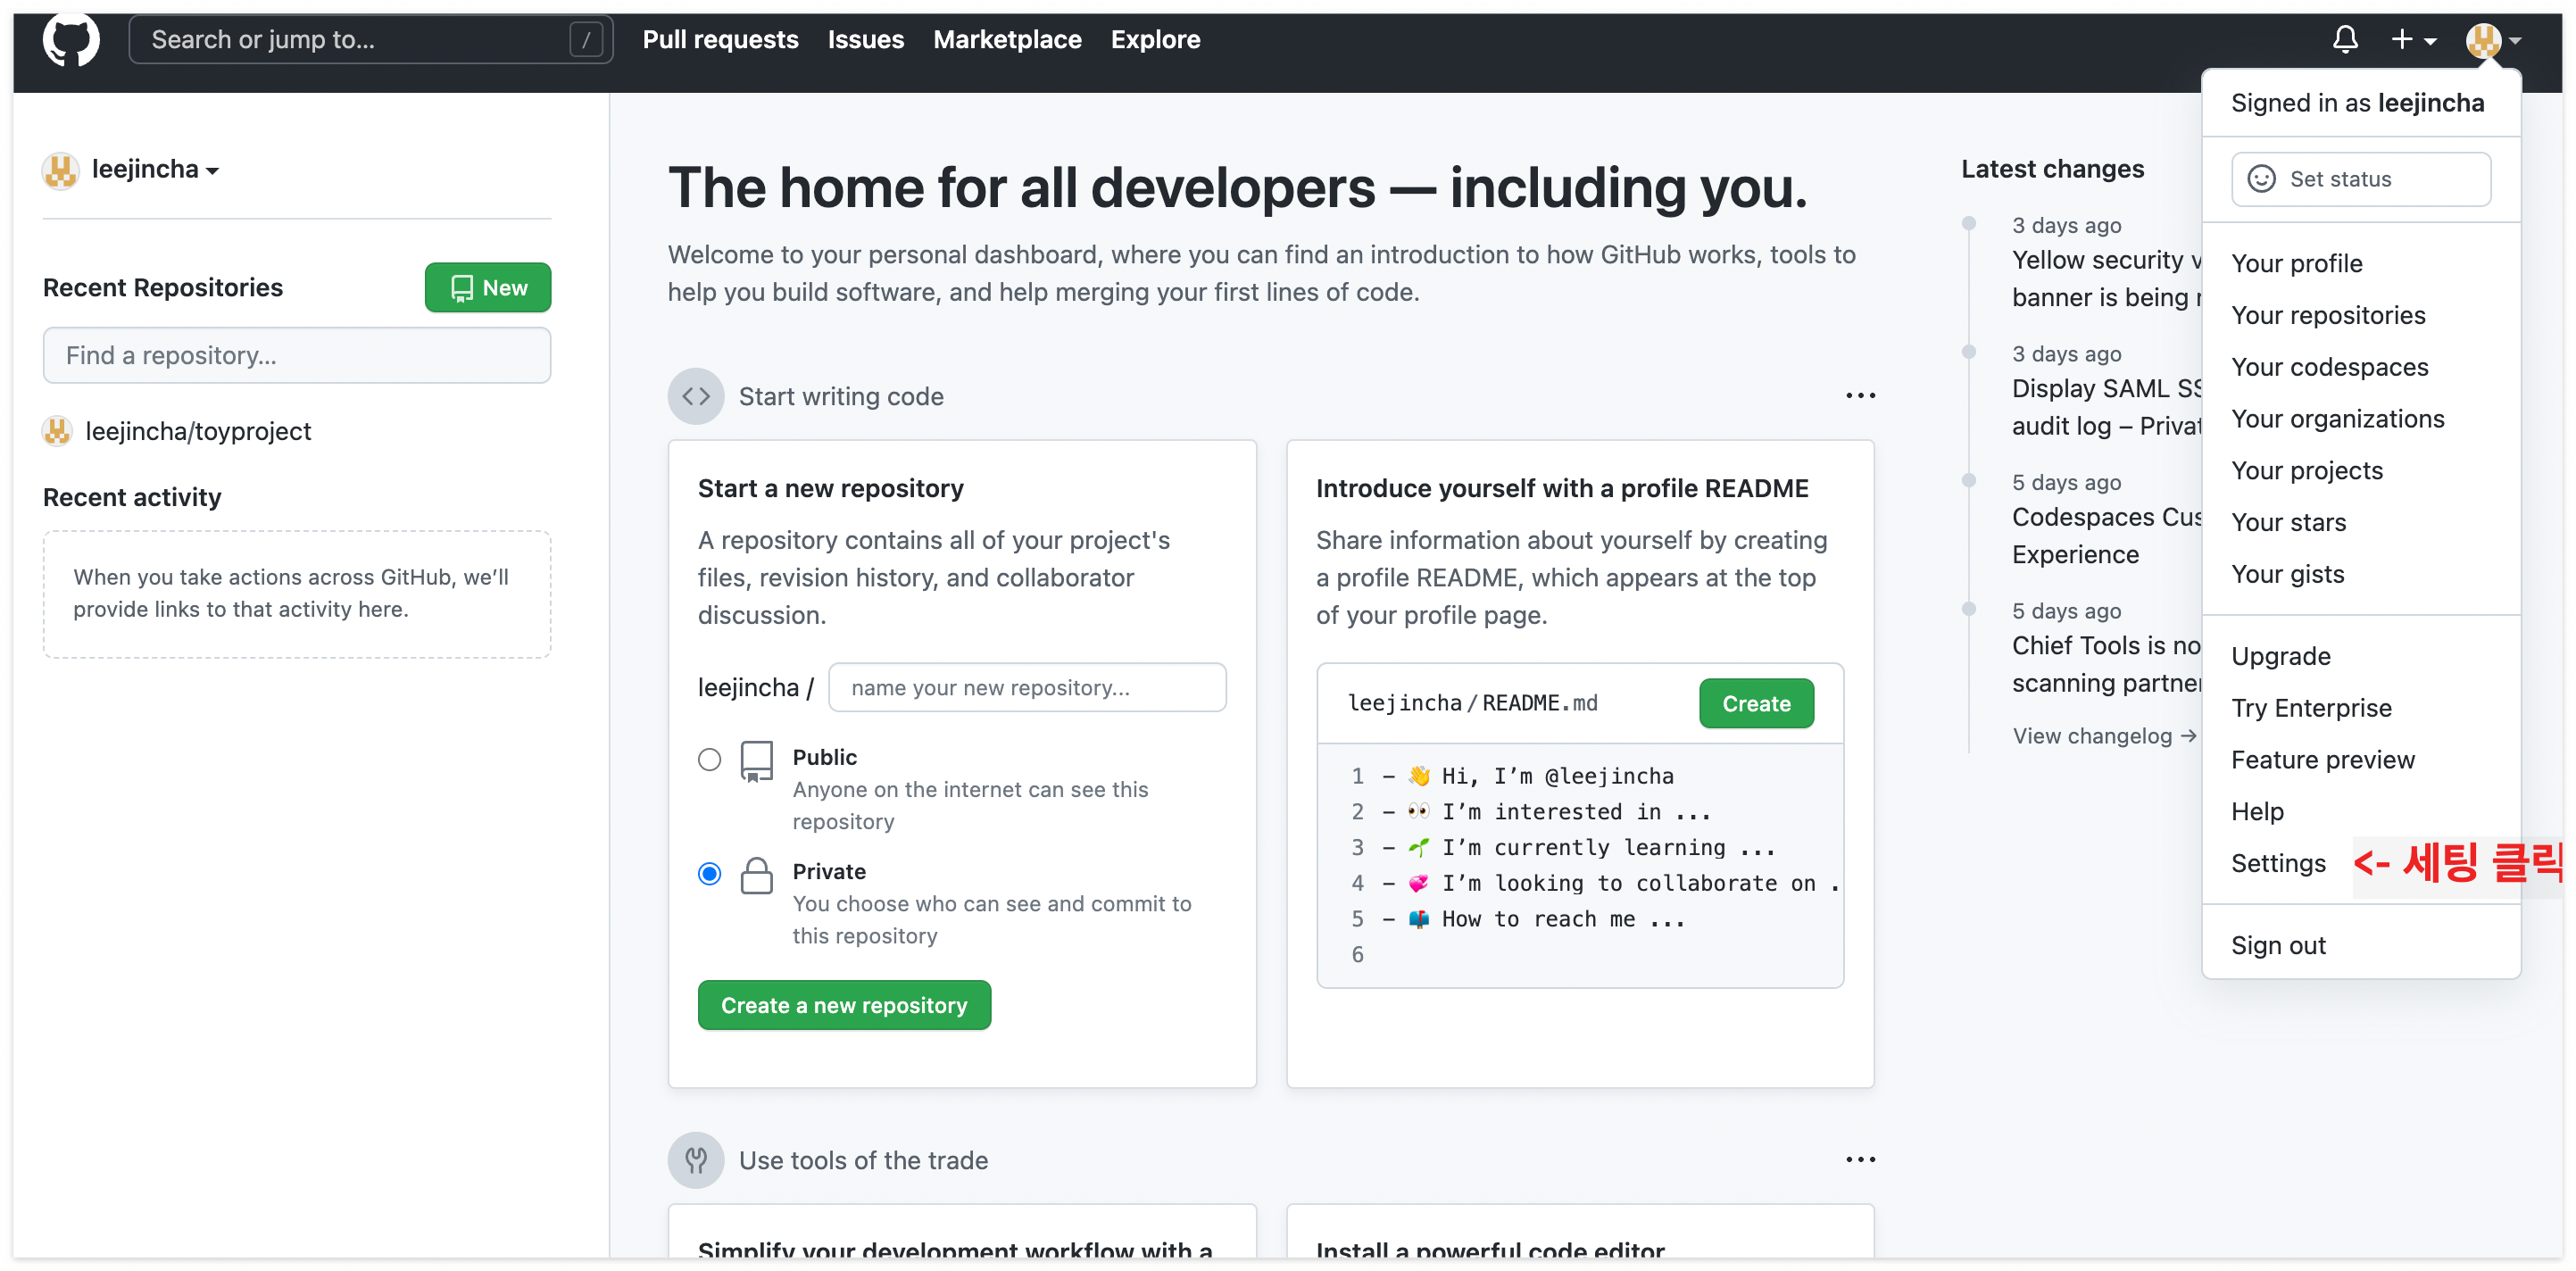Select the Public repository radio button
Screen dimensions: 2576x1271
709,759
